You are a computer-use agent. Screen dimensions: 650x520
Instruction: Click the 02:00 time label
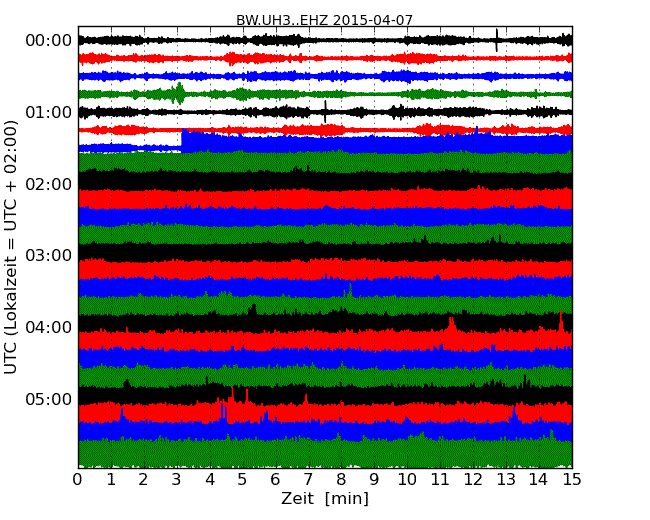click(x=49, y=184)
